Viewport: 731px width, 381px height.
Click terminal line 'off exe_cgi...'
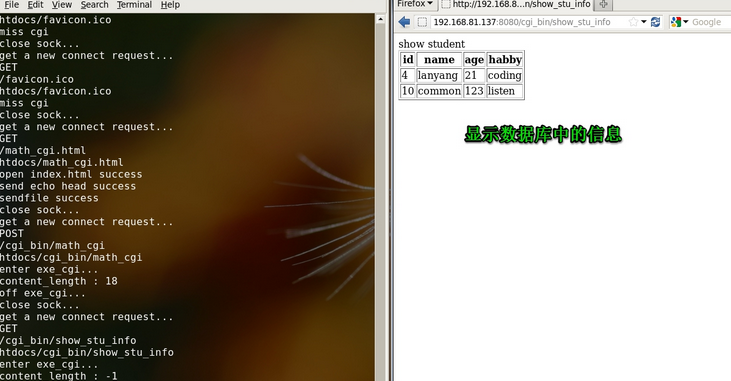click(x=43, y=293)
